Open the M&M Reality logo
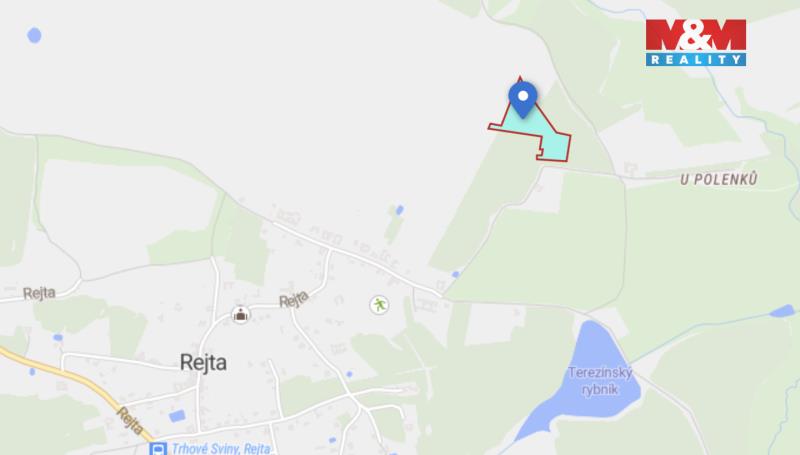Screen dimensions: 800x455 tap(696, 43)
